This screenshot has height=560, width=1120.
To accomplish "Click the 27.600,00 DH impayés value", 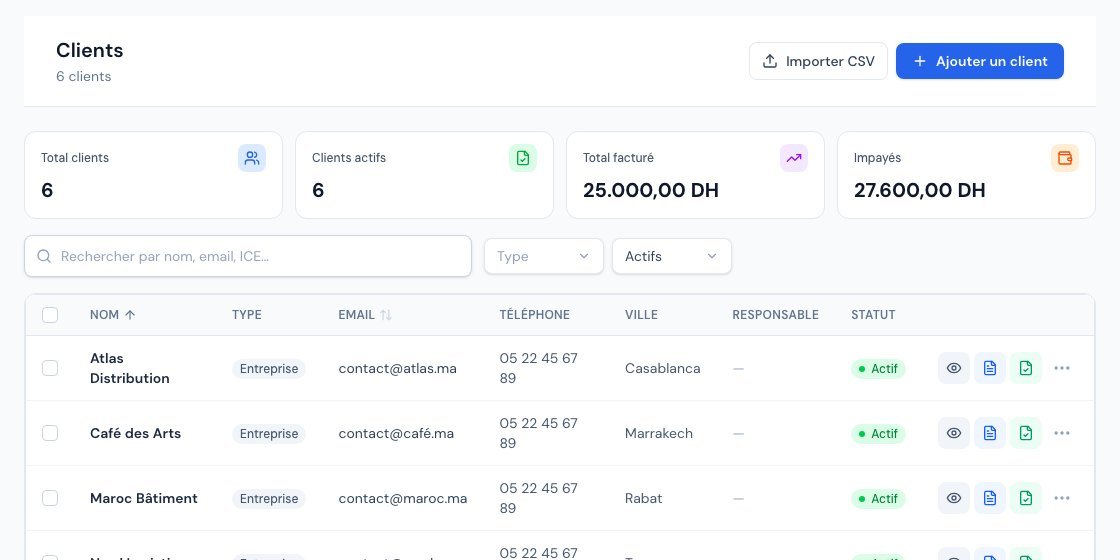I will [919, 190].
